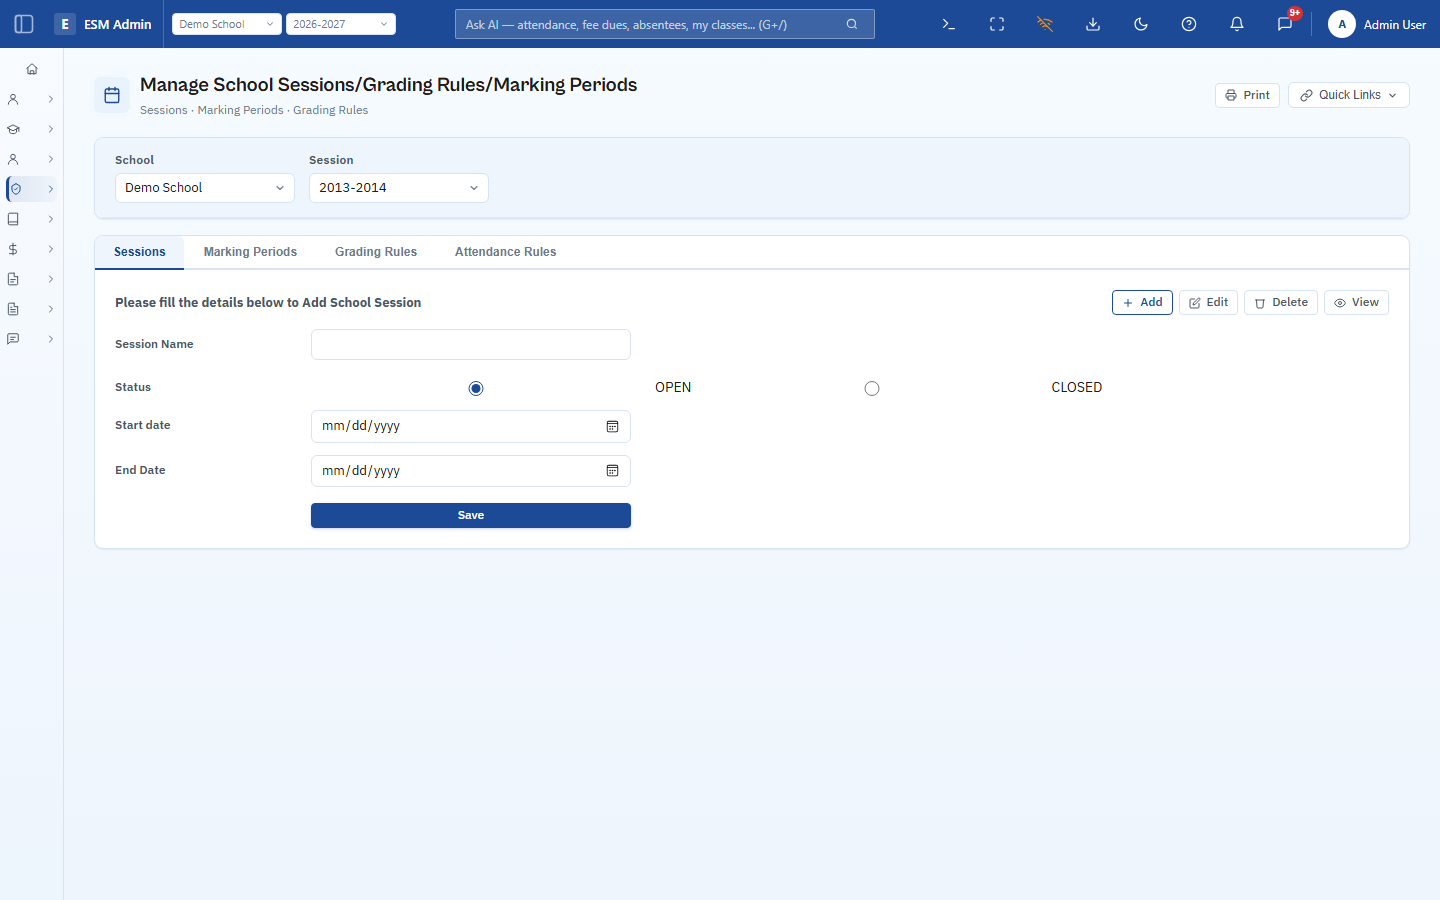Expand chevron next to dollar sign icon
Viewport: 1440px width, 900px height.
[50, 249]
